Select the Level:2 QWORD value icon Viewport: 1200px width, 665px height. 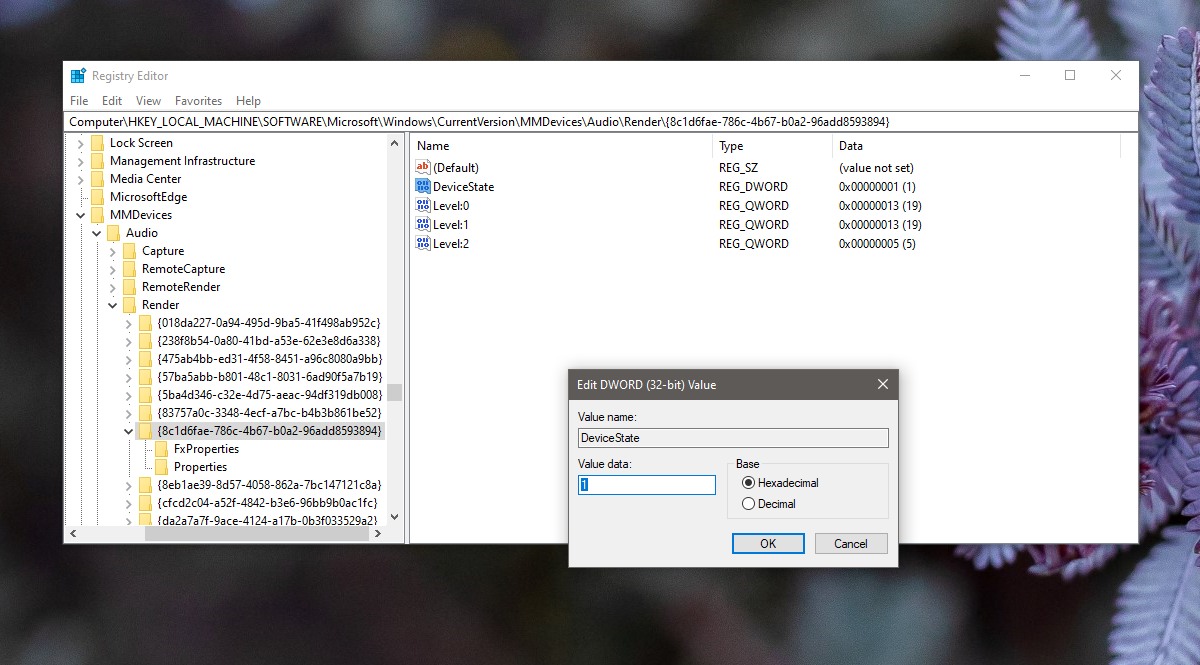tap(422, 243)
